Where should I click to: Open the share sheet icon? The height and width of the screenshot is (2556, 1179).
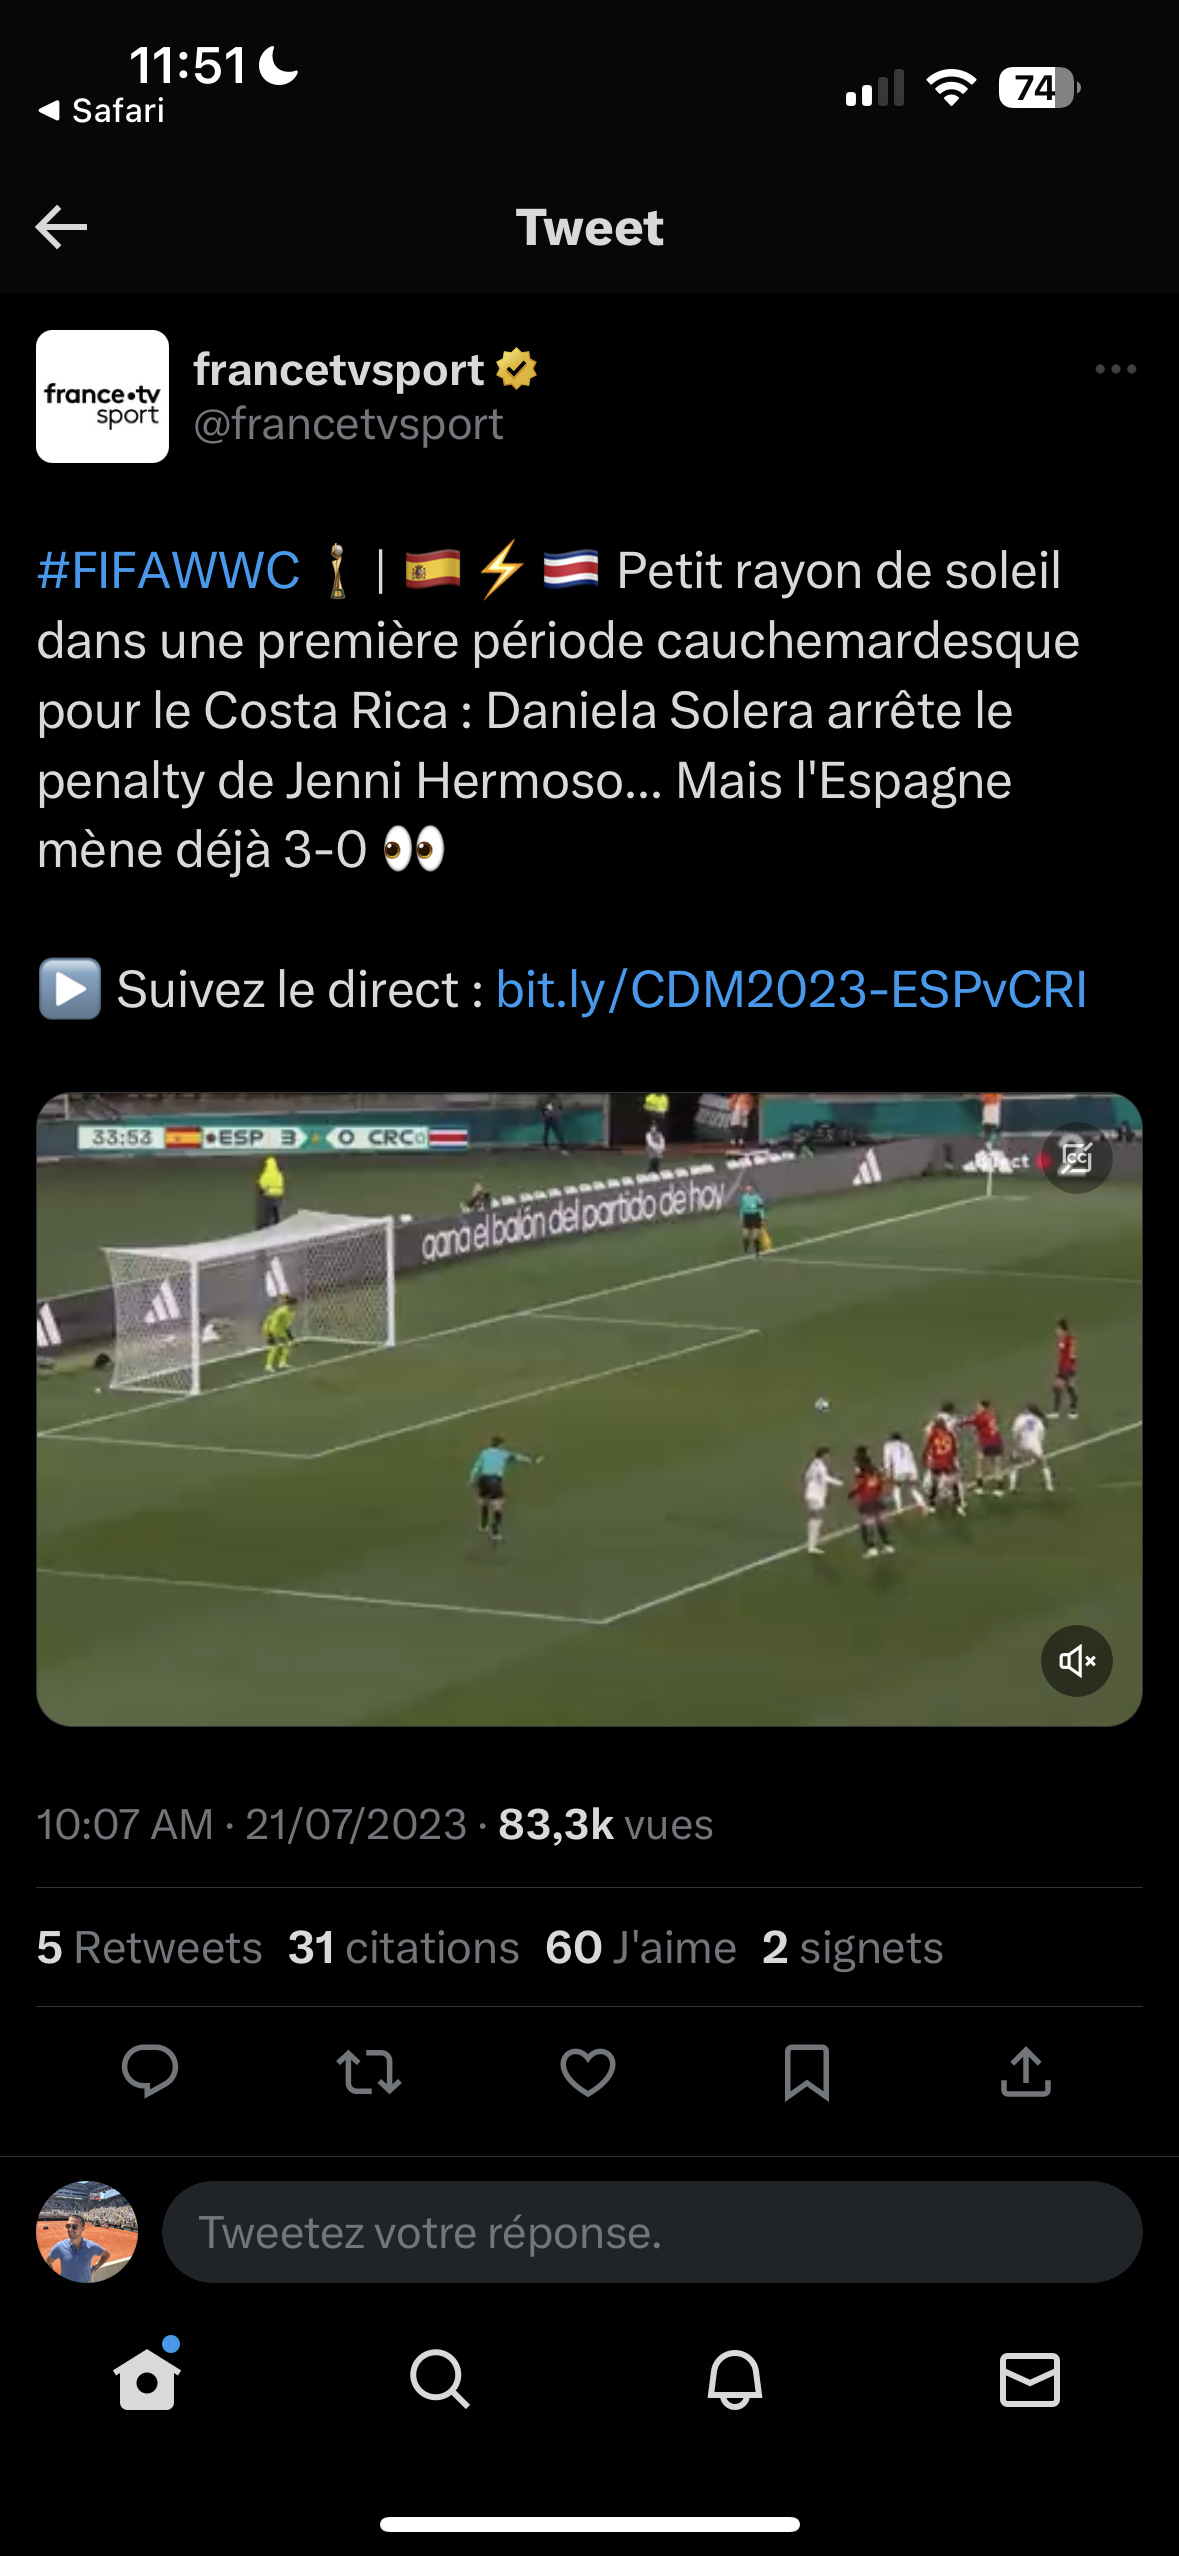[1026, 2071]
